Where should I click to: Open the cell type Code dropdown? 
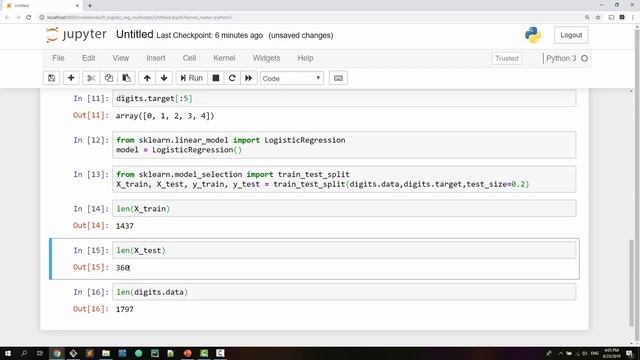[292, 78]
